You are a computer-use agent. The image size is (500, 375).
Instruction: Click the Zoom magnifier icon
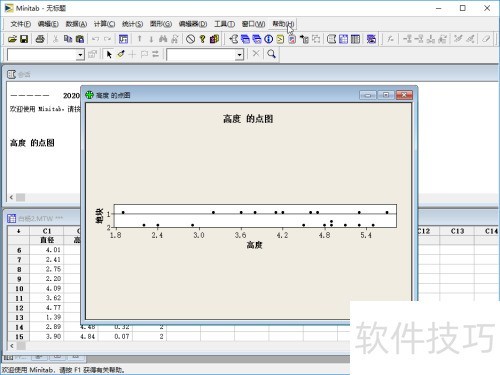(x=271, y=54)
